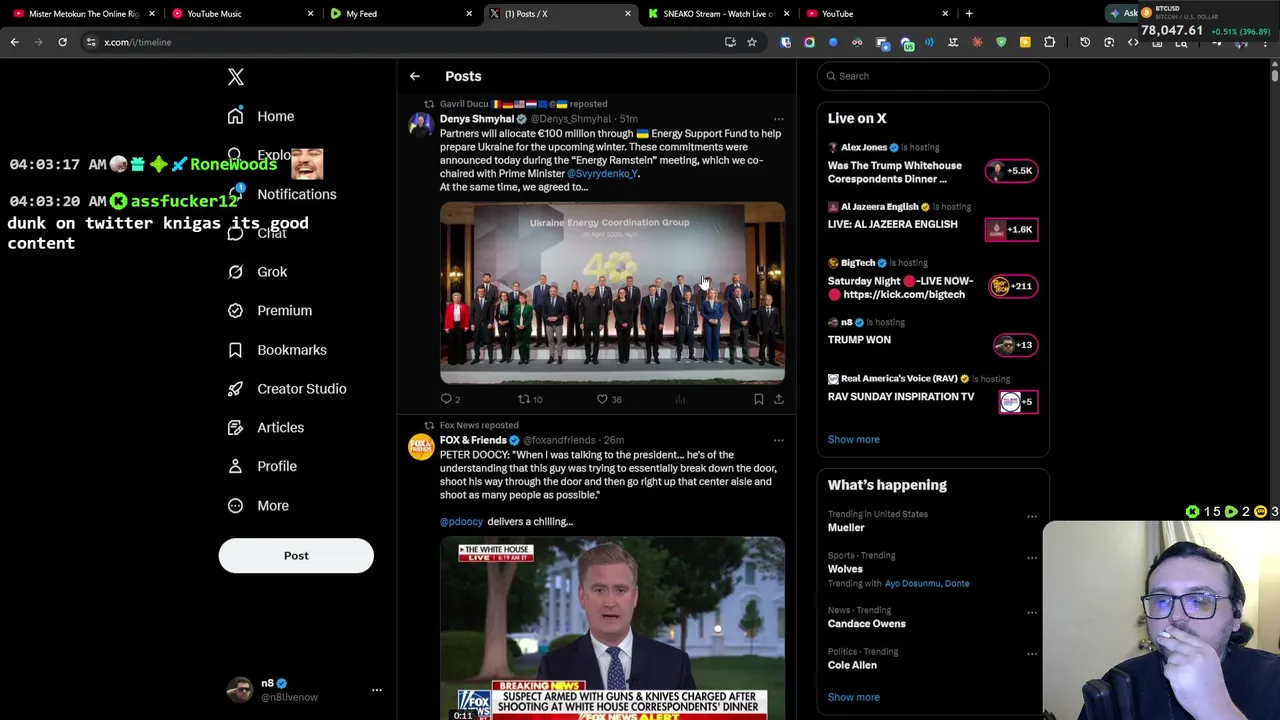Screen dimensions: 1280x720
Task: Play the Peter Doocy Fox News video
Action: click(x=612, y=628)
